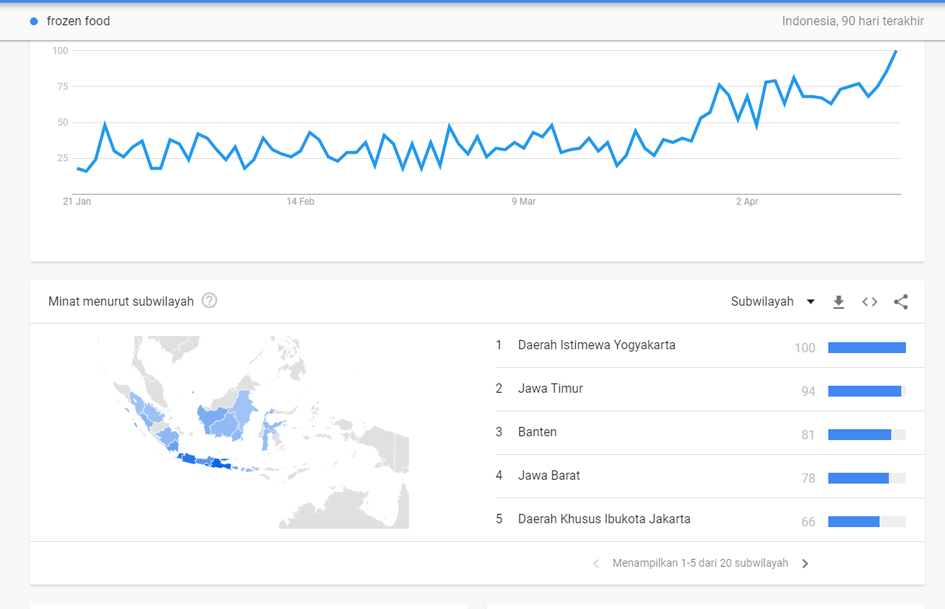Click the blue dot beside frozen food
Viewport: 945px width, 609px height.
[x=34, y=21]
